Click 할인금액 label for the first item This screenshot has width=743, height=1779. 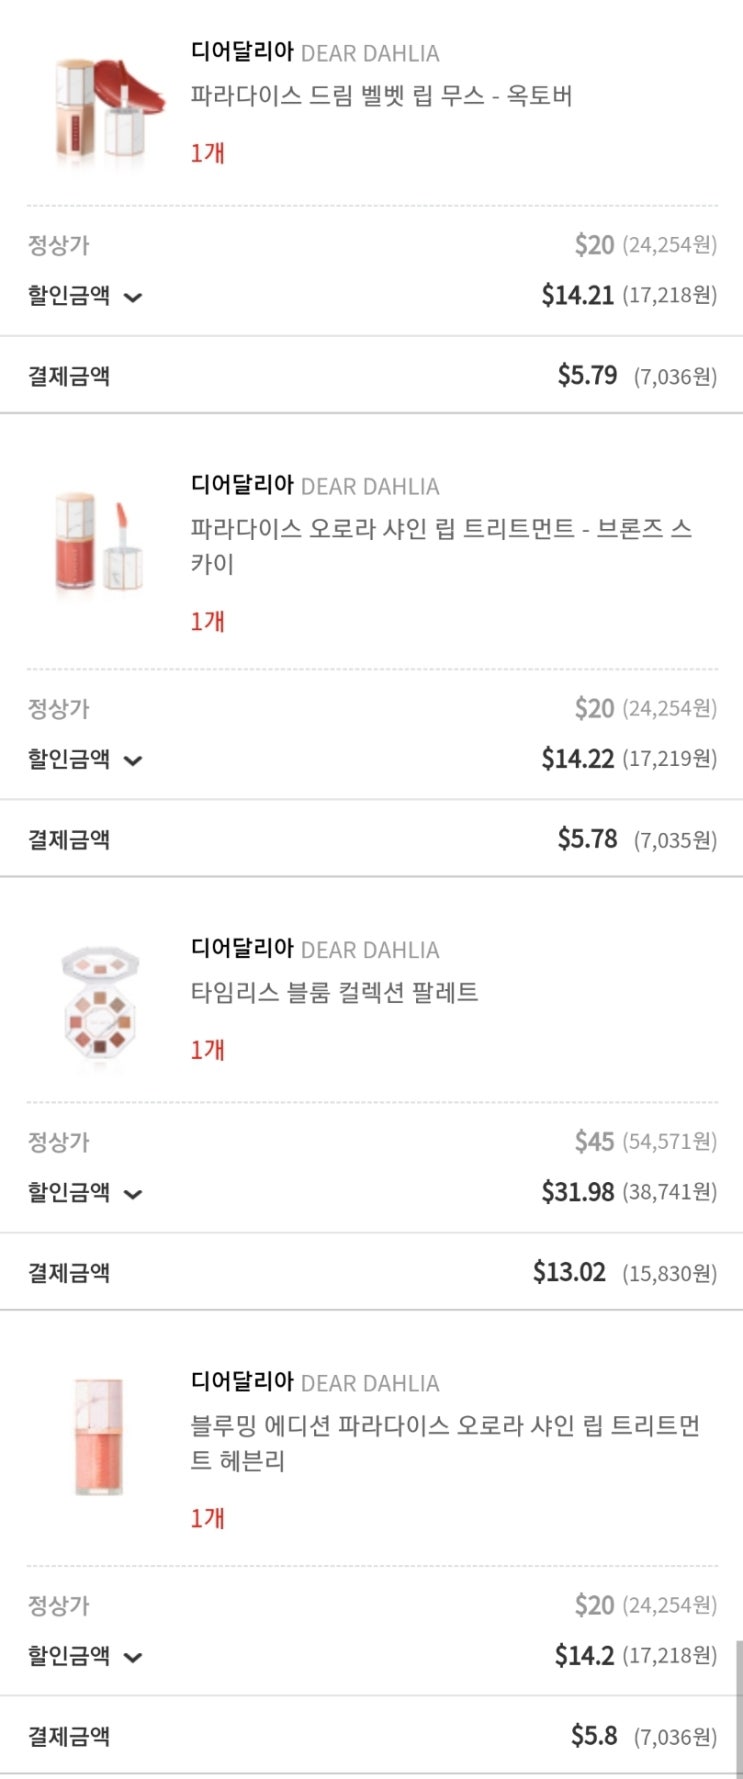[x=69, y=295]
